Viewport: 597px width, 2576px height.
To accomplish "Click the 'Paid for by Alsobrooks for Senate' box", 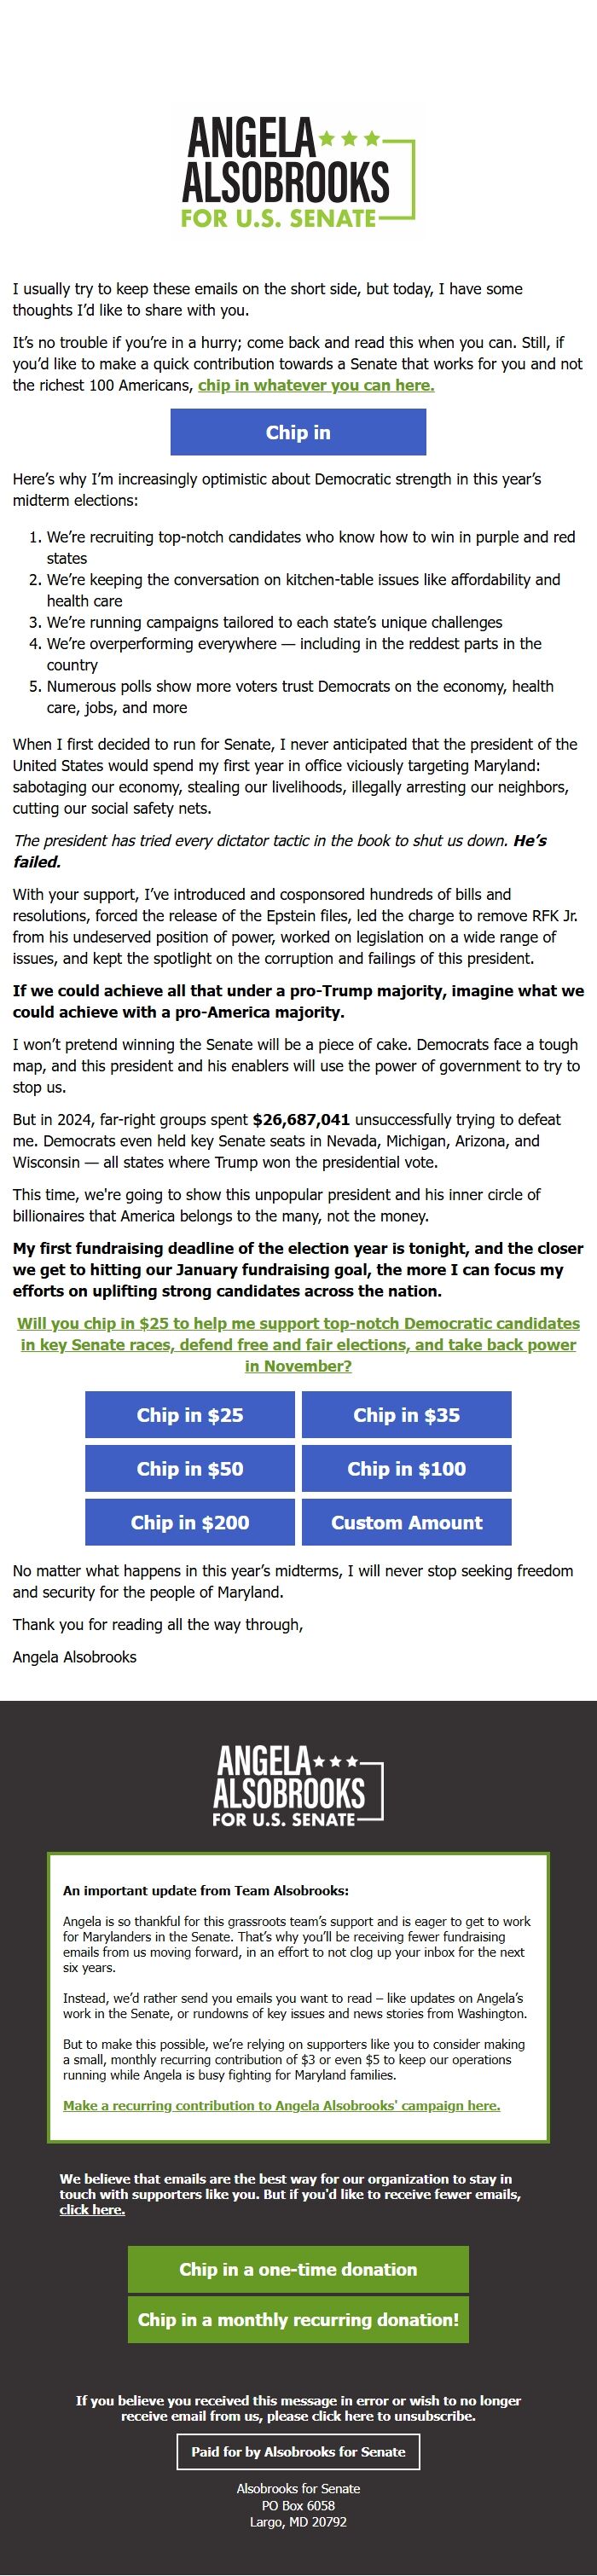I will [298, 2452].
